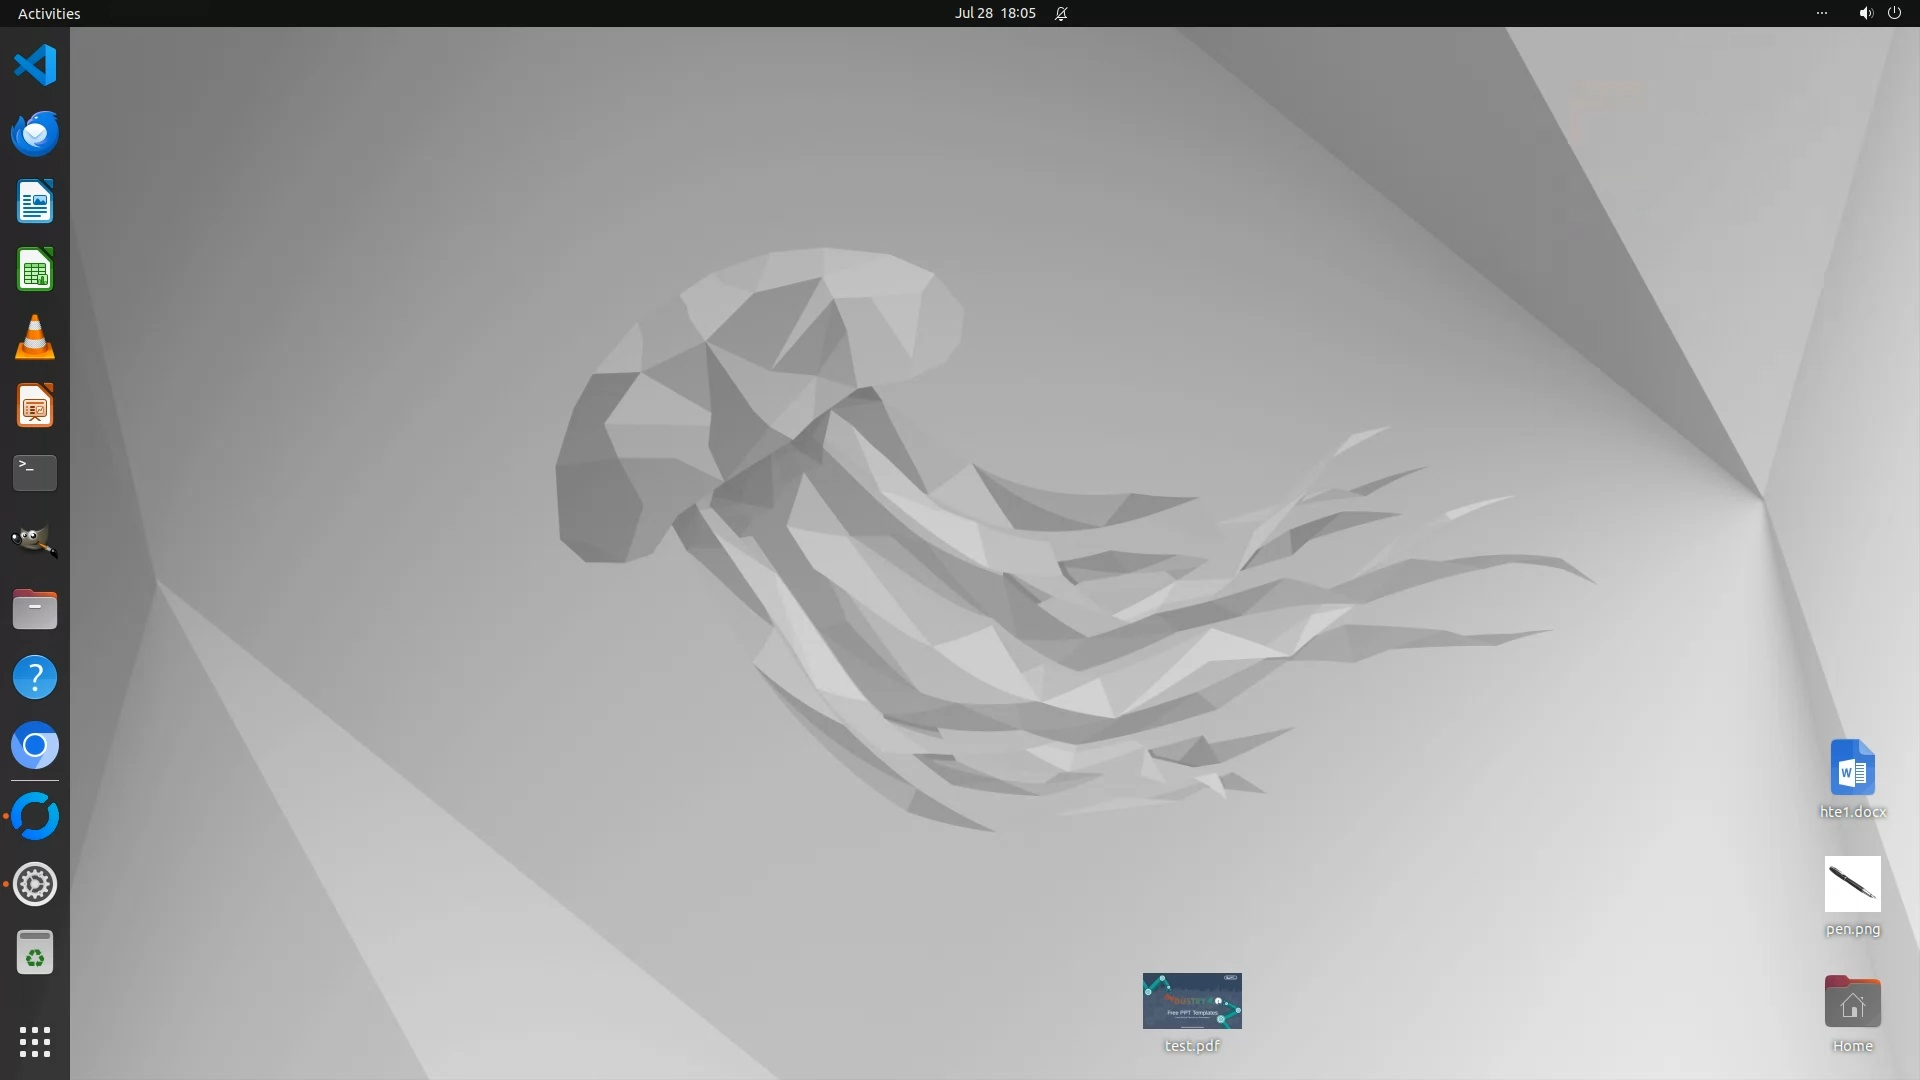Open the Help application
Image resolution: width=1920 pixels, height=1080 pixels.
[35, 678]
